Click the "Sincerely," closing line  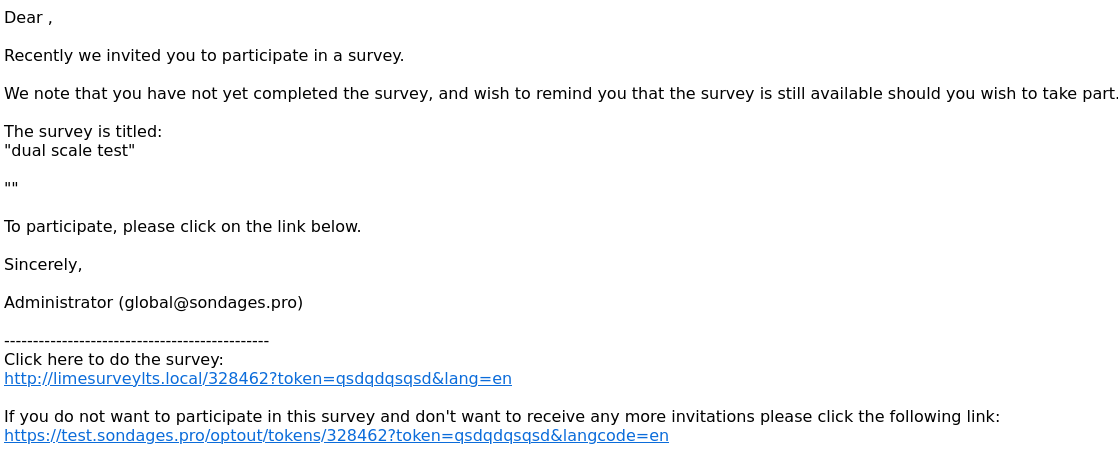(x=43, y=265)
